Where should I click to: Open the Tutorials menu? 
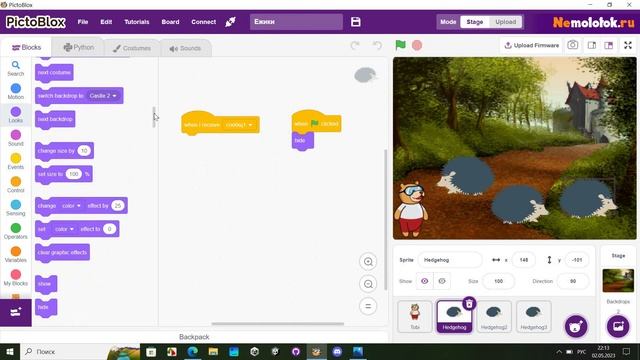click(136, 22)
